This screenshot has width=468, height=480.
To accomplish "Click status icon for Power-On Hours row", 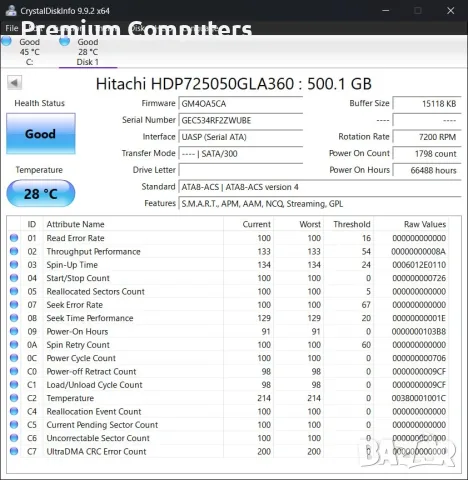I will (14, 331).
